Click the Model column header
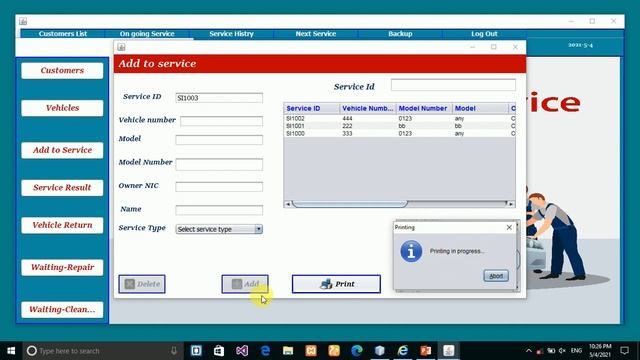This screenshot has width=640, height=360. pyautogui.click(x=480, y=108)
